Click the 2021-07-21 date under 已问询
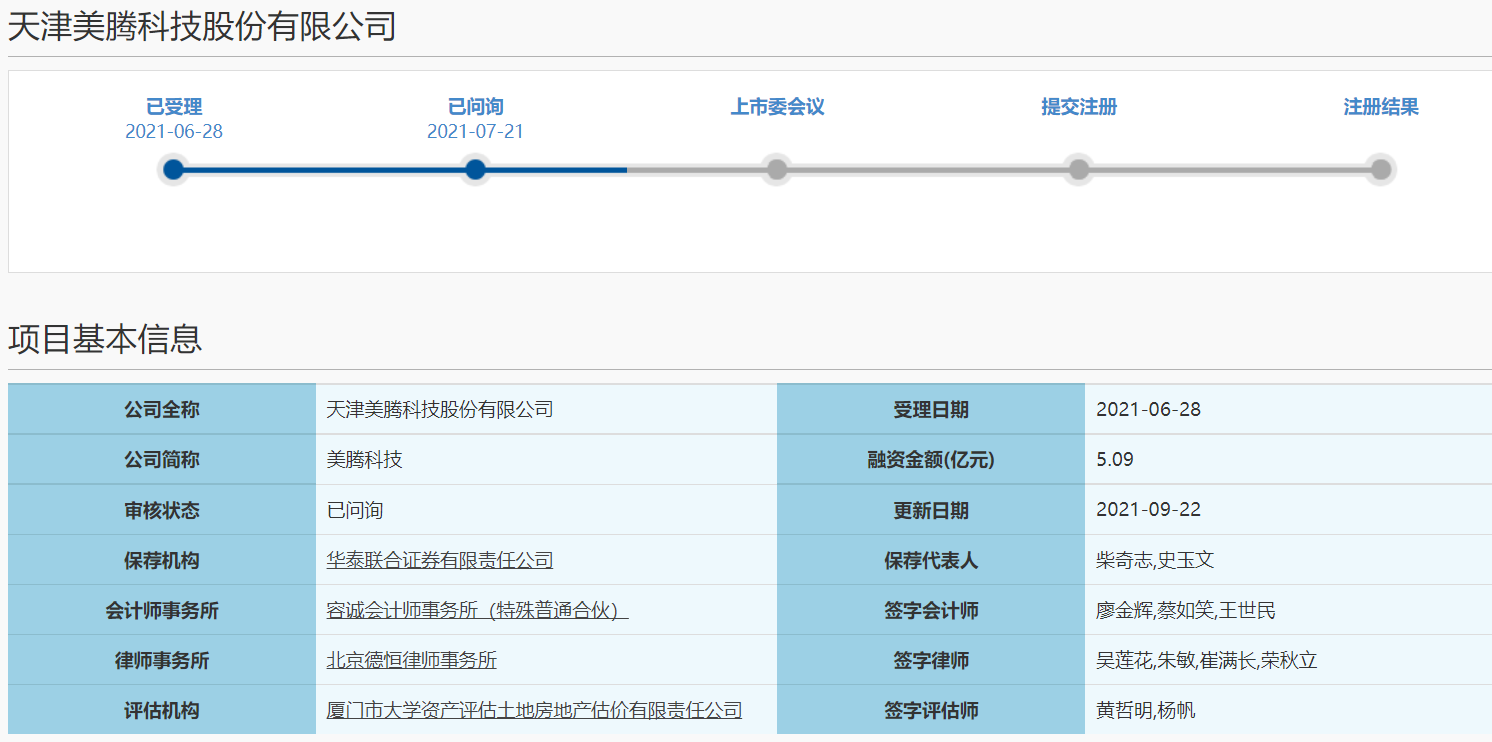The height and width of the screenshot is (742, 1492). pos(476,132)
